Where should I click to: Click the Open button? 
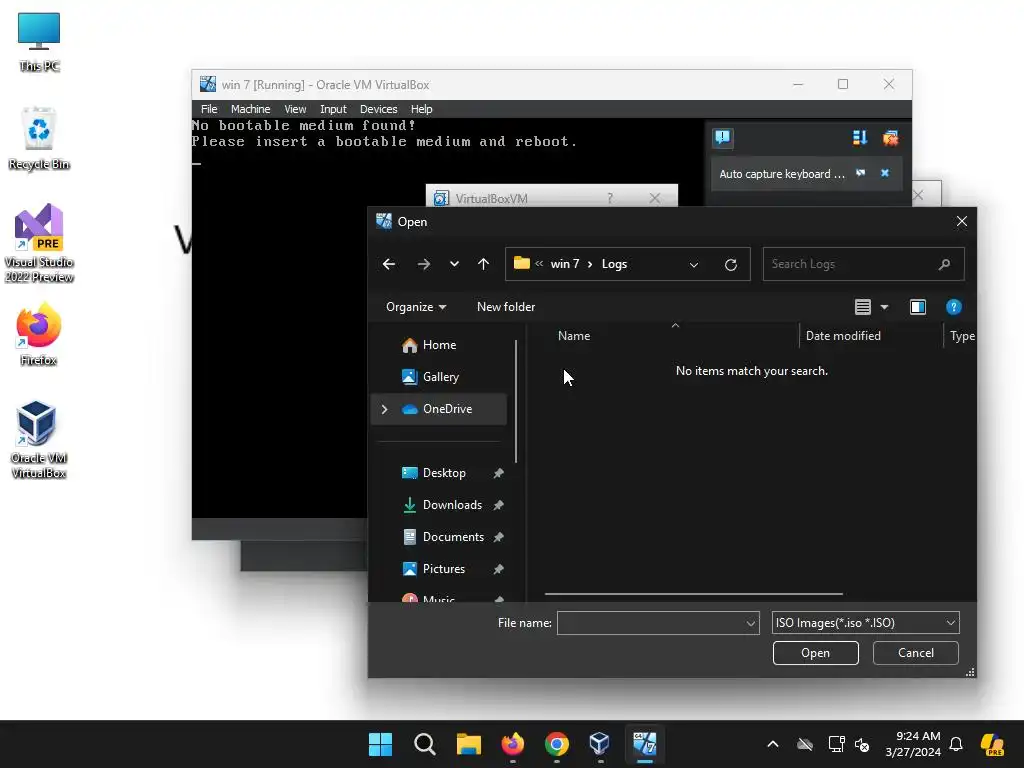[815, 653]
